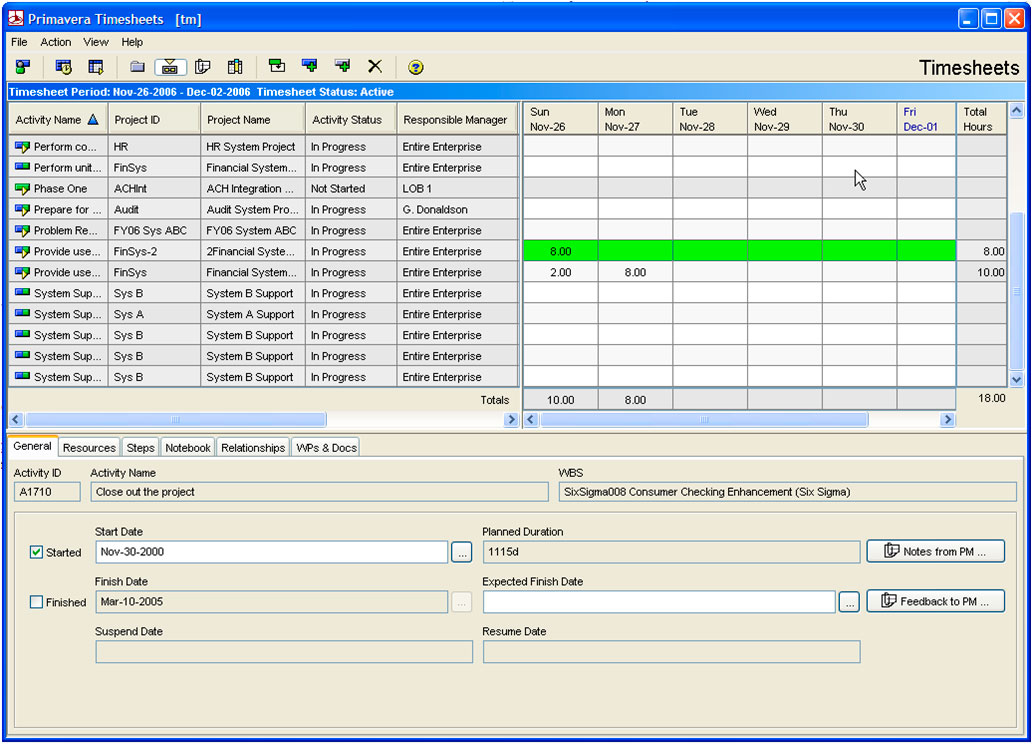Open the Expected Finish Date ellipsis button
The height and width of the screenshot is (745, 1032).
point(849,602)
